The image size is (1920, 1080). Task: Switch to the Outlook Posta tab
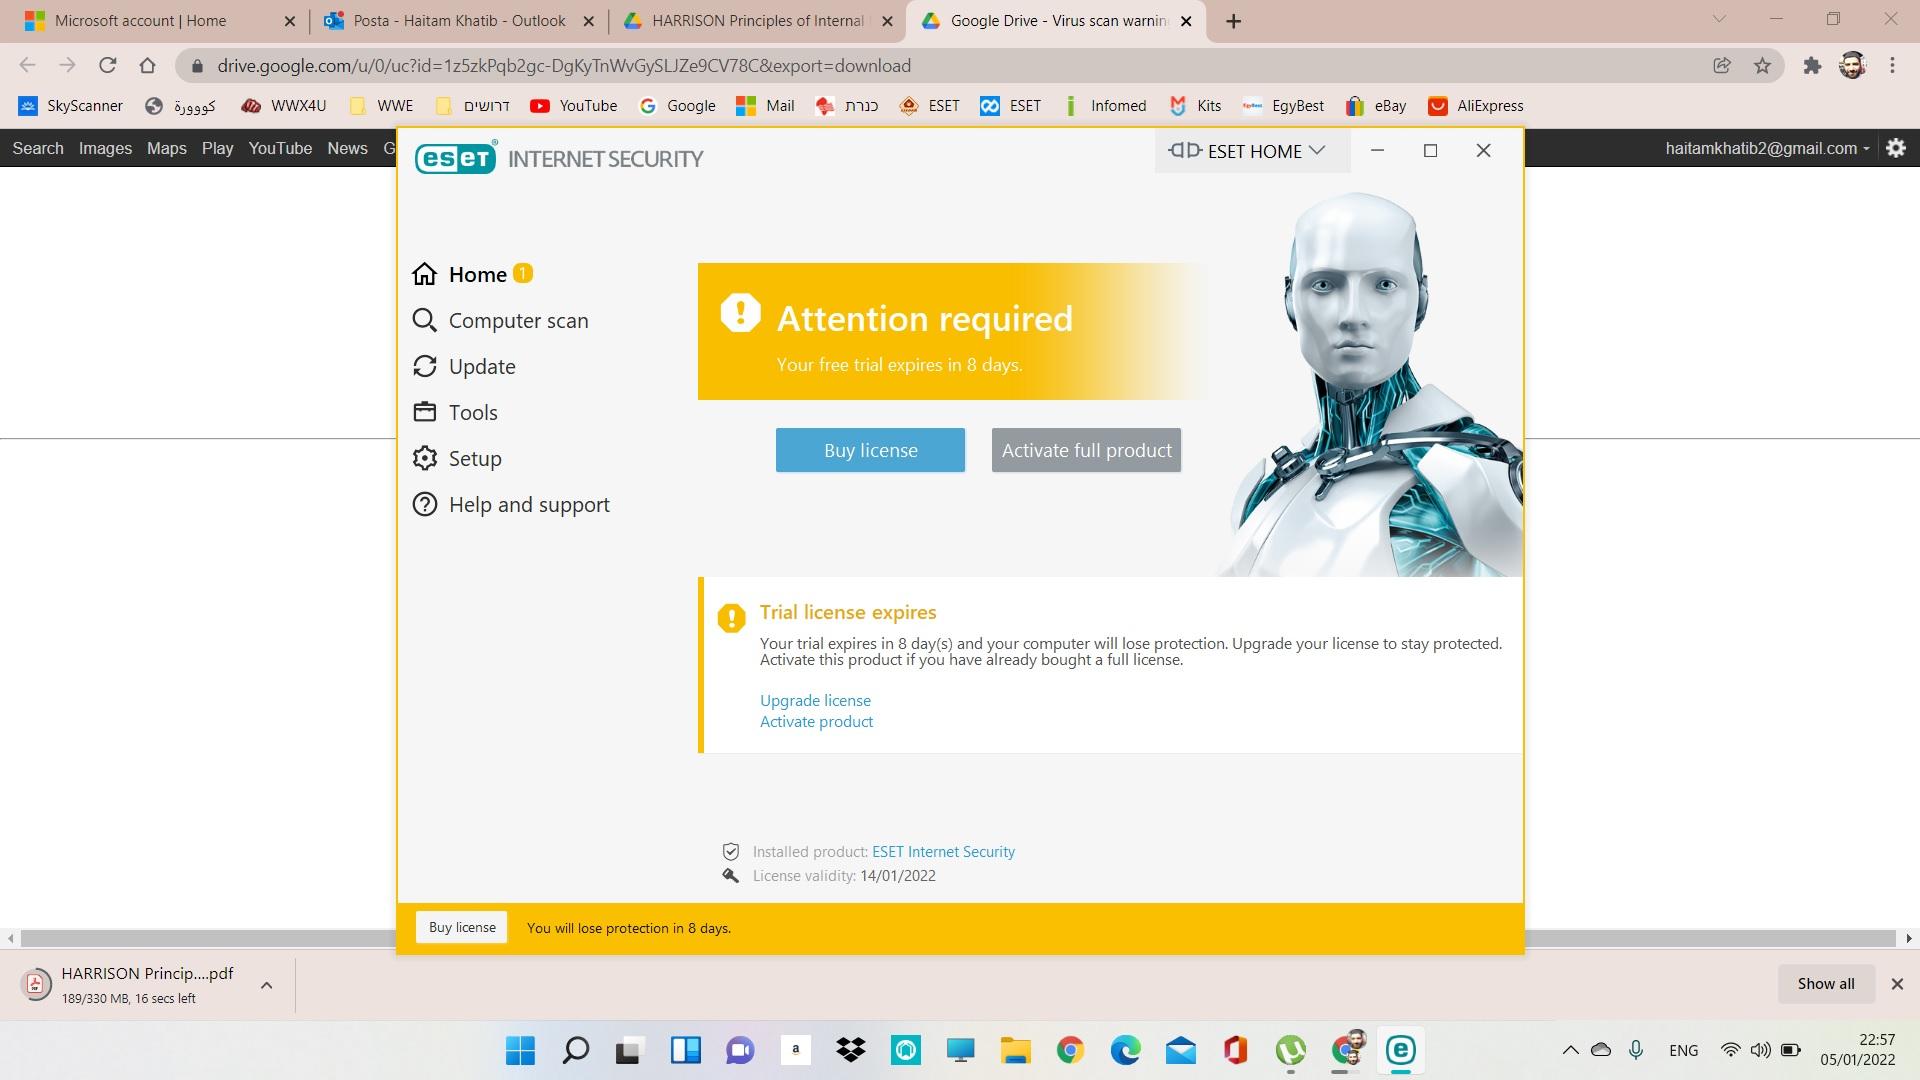(460, 21)
